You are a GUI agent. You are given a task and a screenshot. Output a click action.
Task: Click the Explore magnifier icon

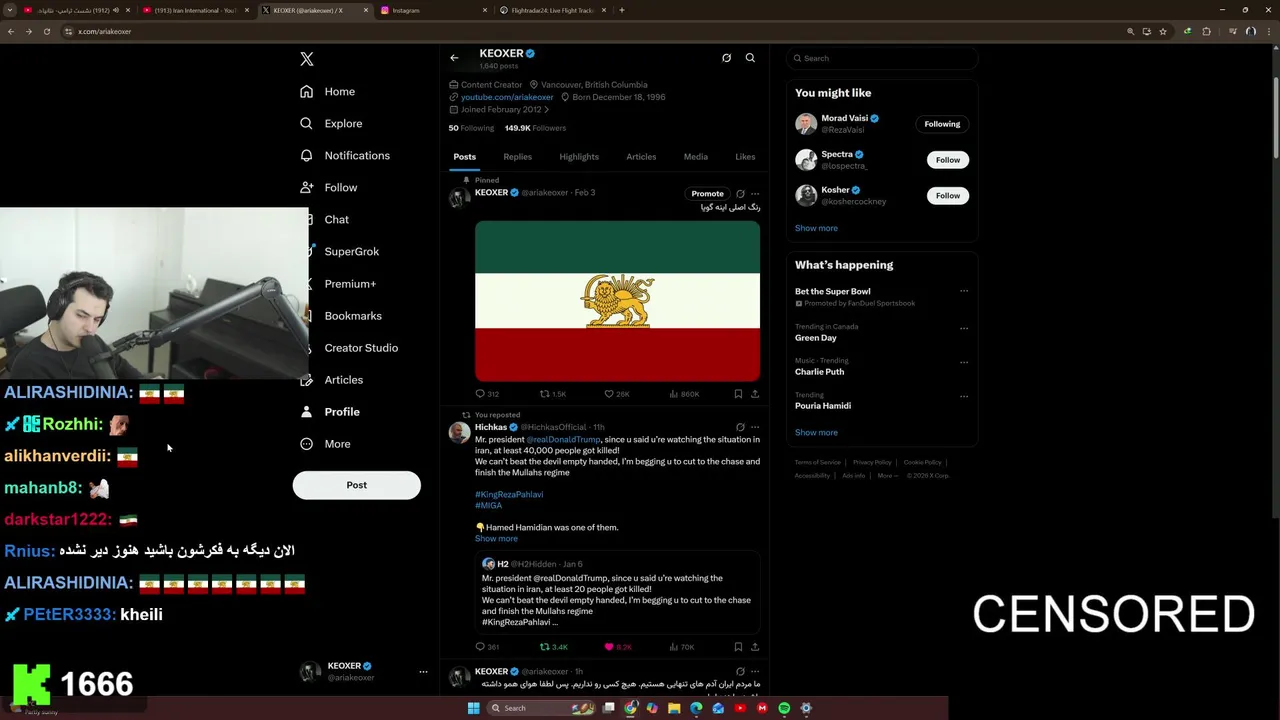click(306, 123)
